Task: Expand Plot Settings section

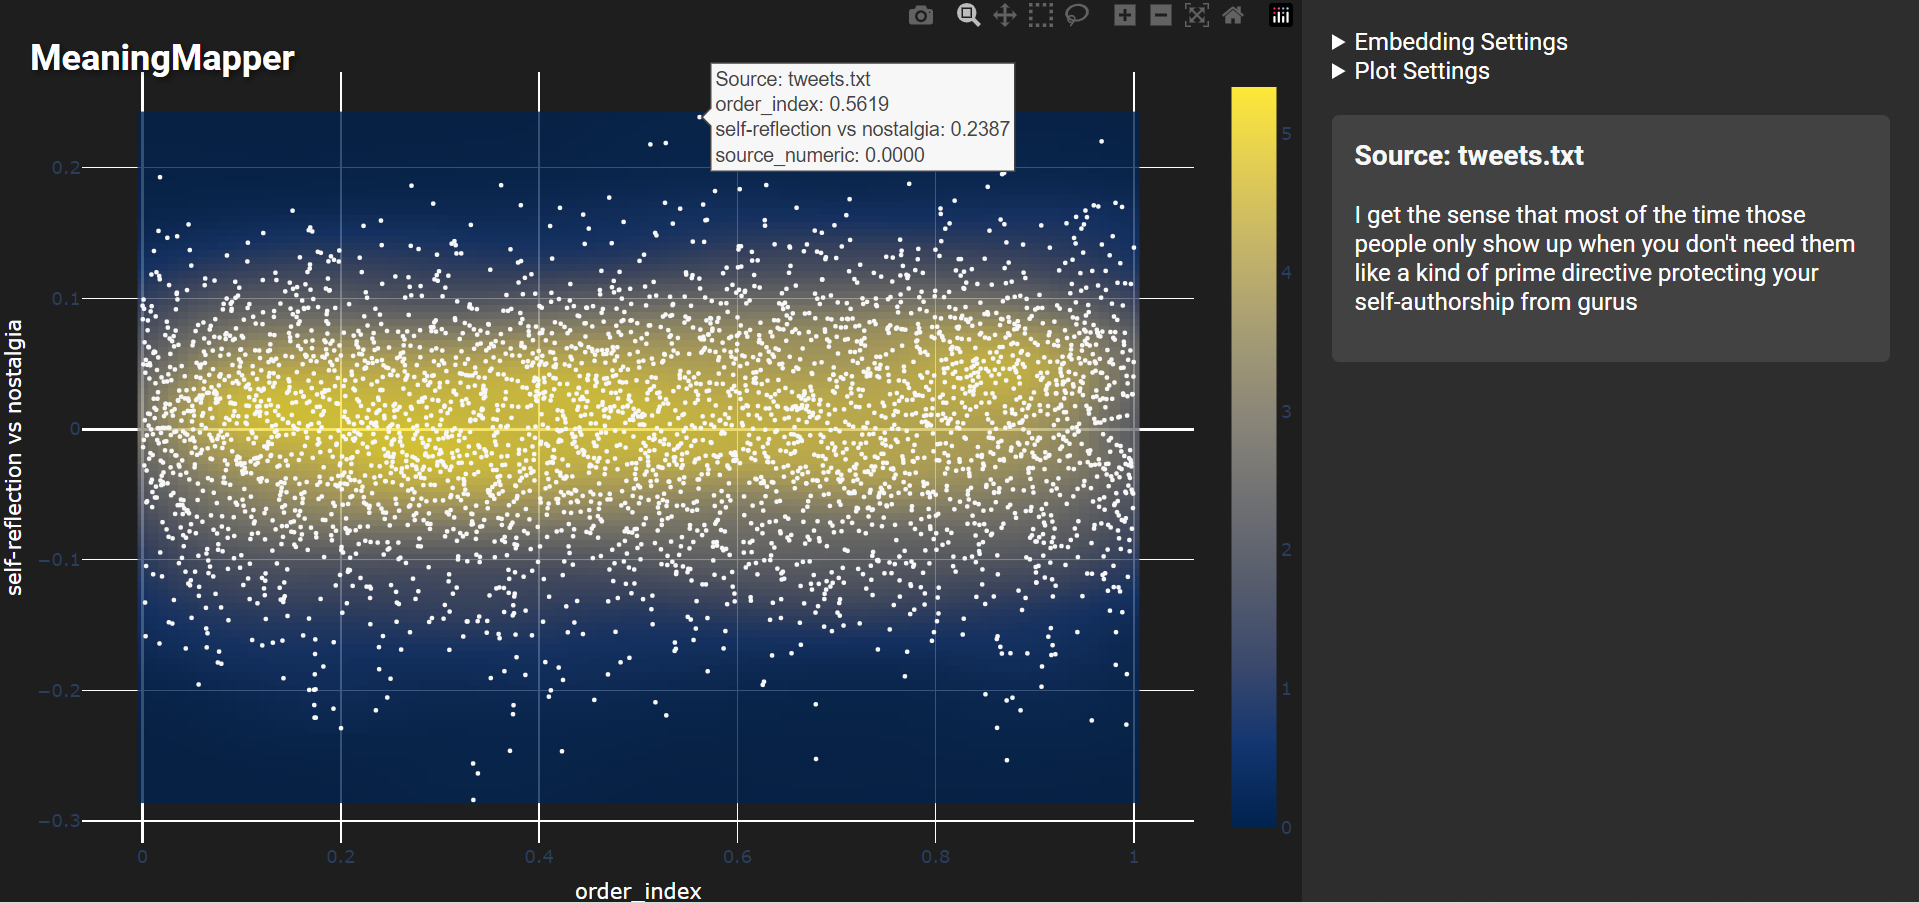Action: pyautogui.click(x=1411, y=71)
